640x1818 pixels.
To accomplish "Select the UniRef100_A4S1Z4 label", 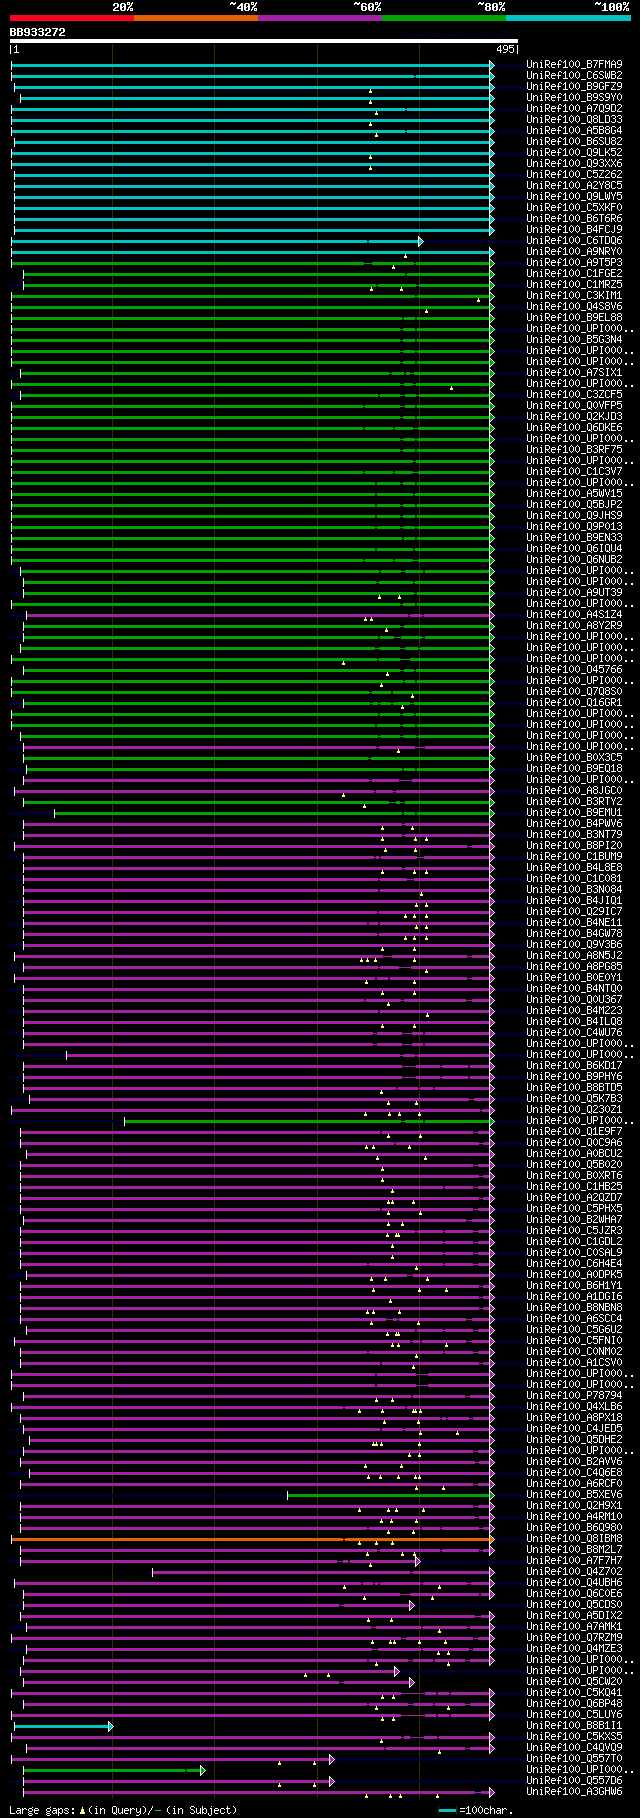I will click(574, 614).
